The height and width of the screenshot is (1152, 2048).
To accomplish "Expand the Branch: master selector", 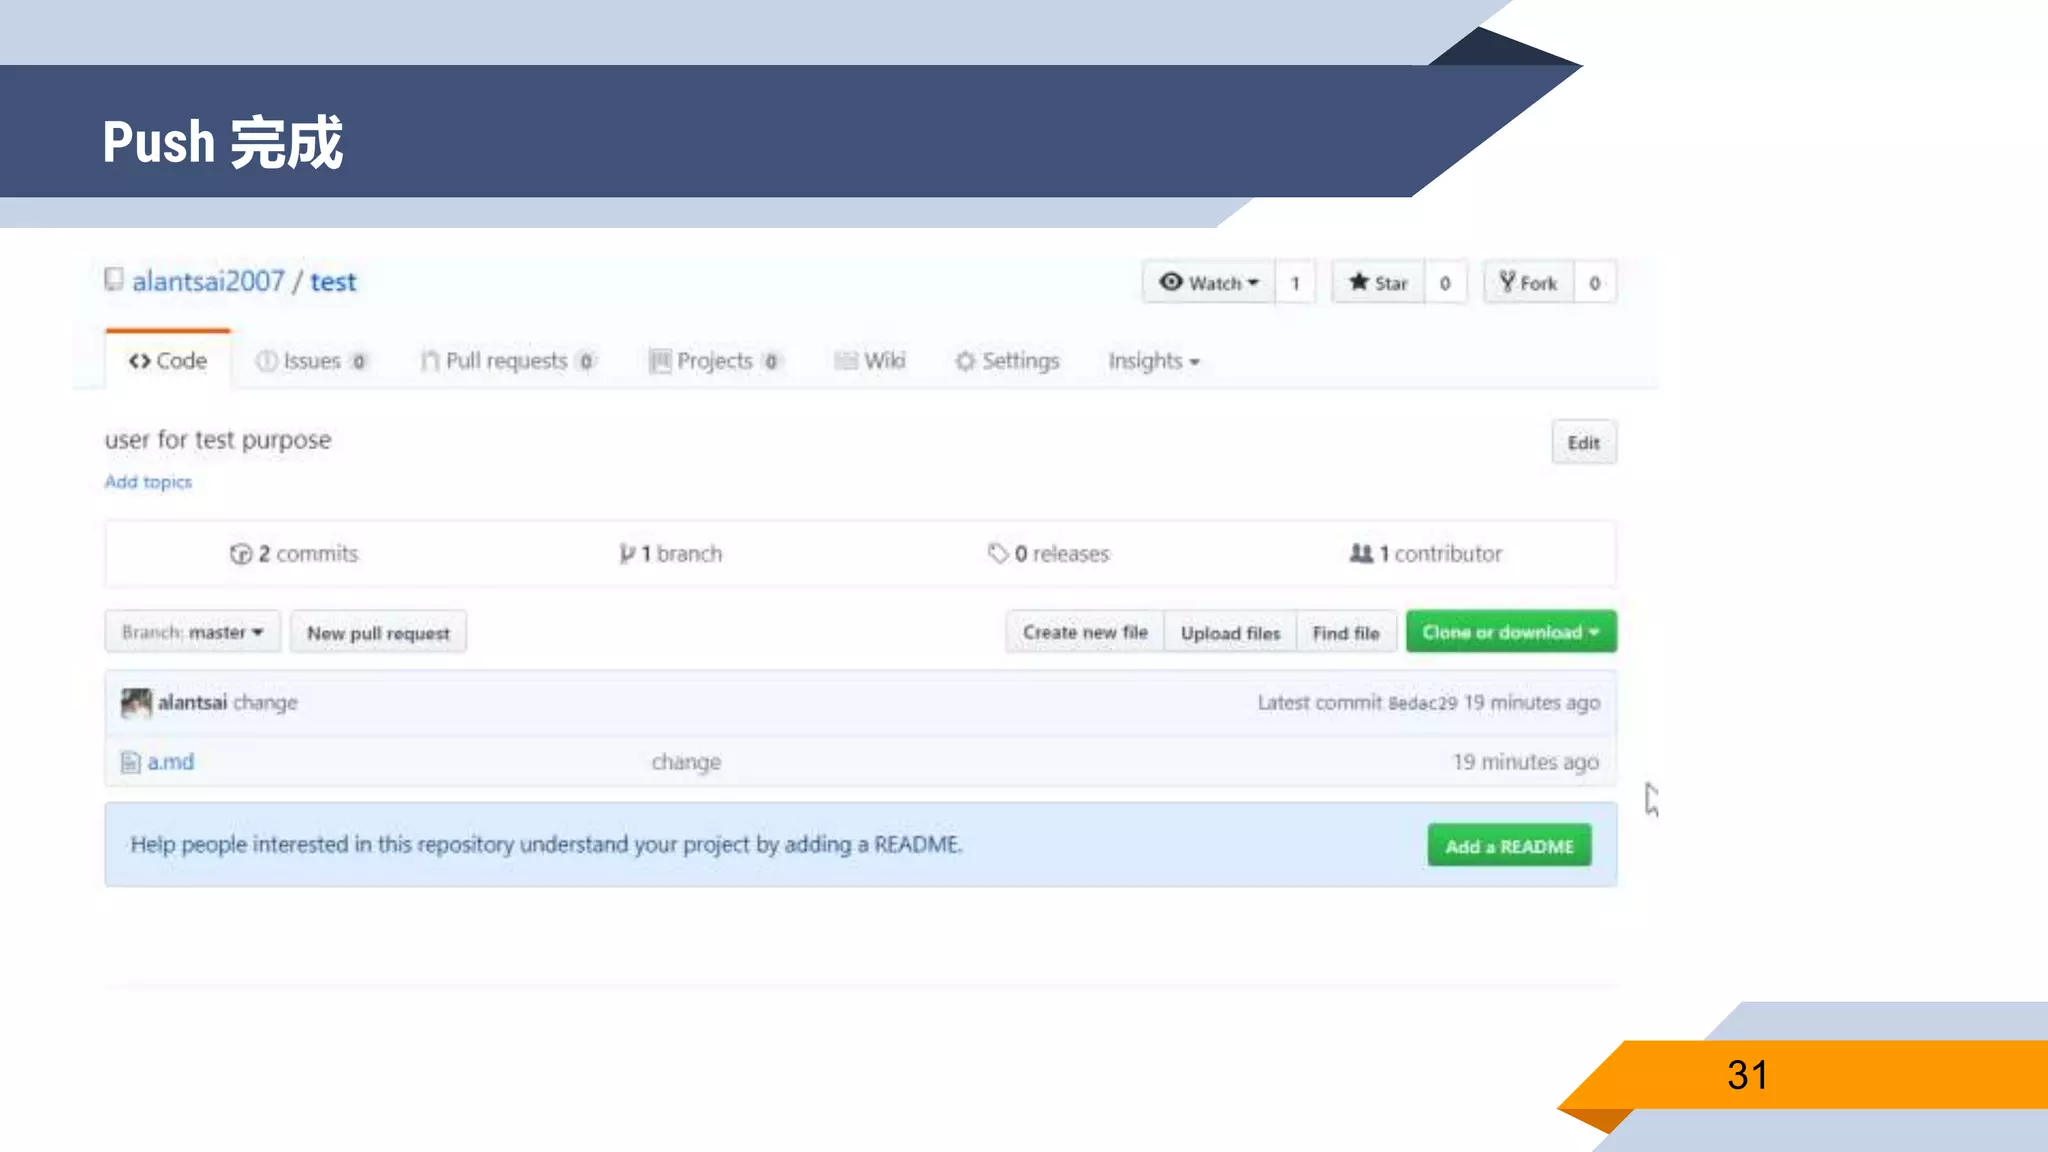I will pyautogui.click(x=192, y=632).
